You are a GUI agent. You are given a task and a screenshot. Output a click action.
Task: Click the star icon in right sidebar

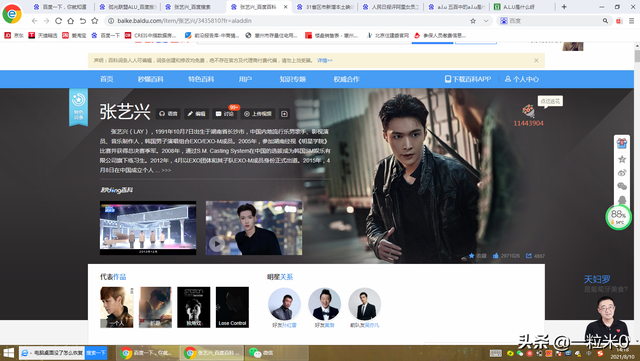pyautogui.click(x=622, y=159)
